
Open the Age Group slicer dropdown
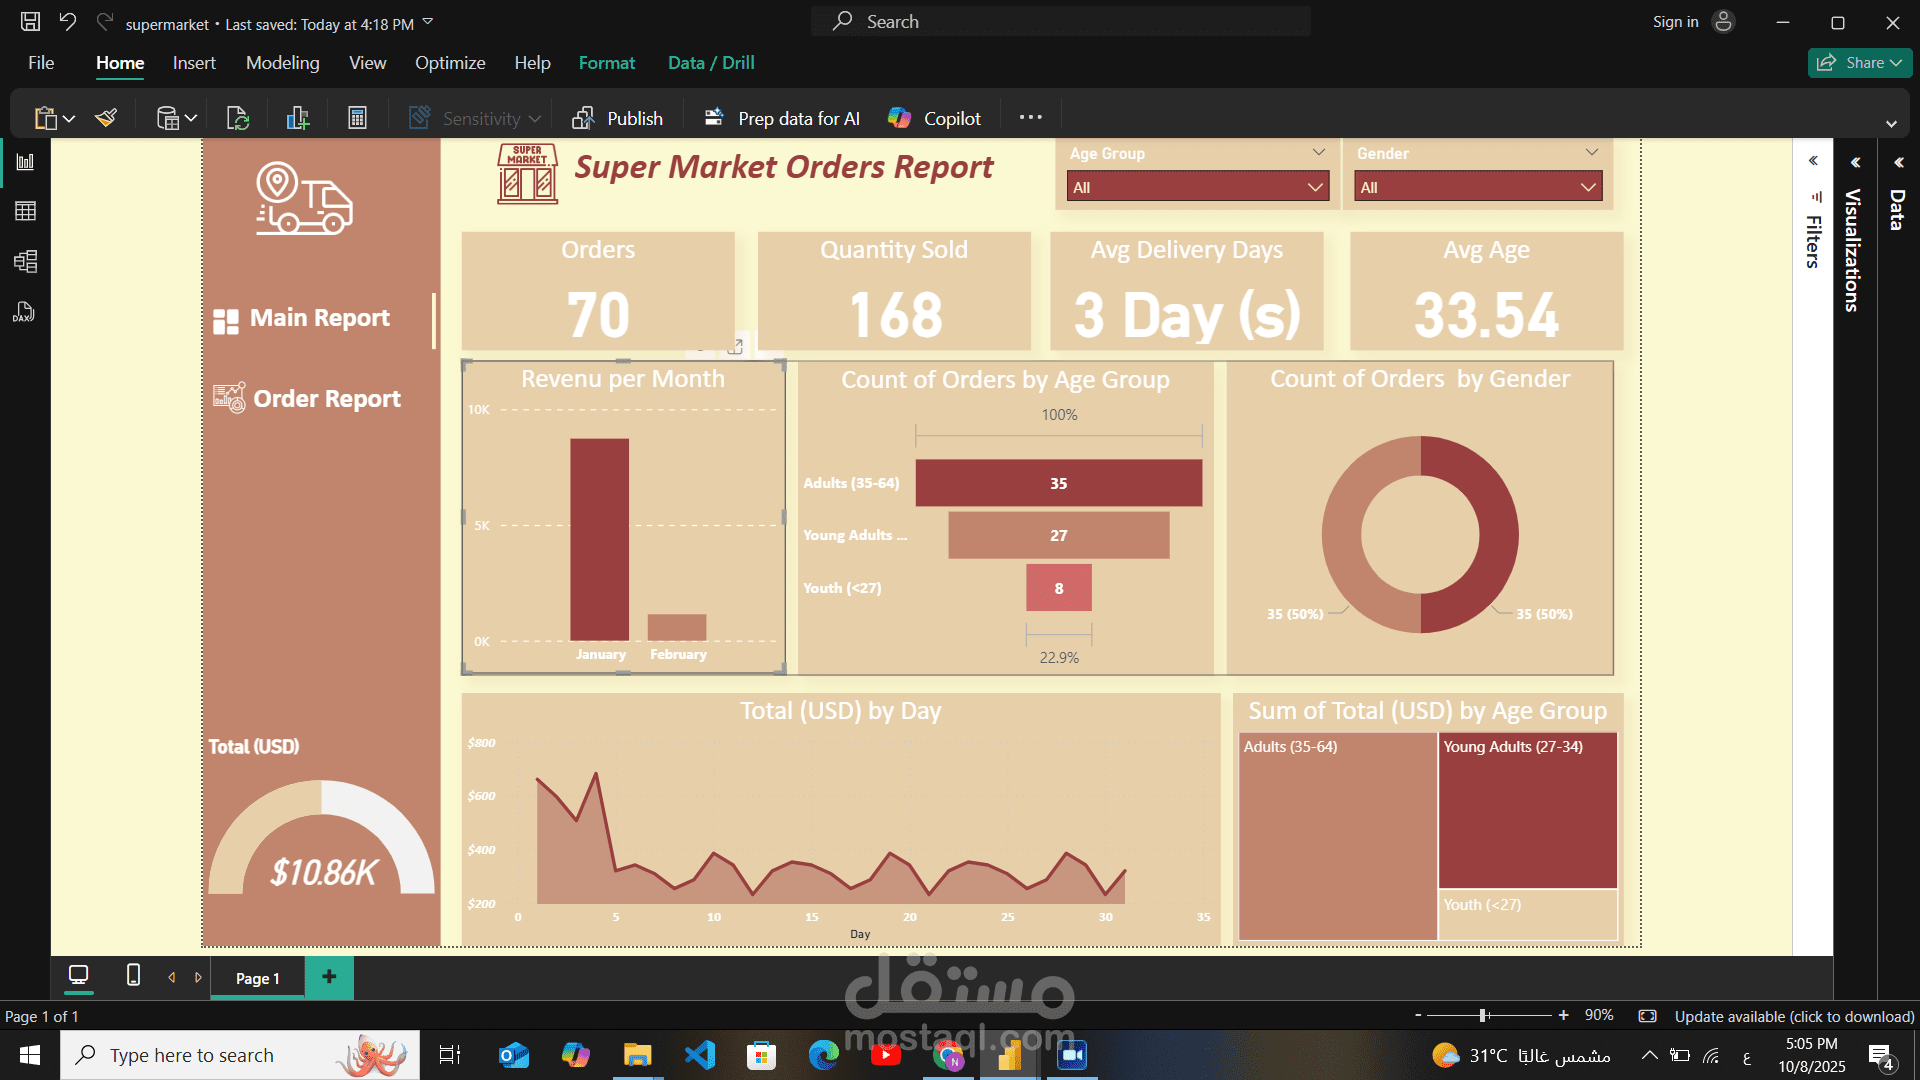click(x=1197, y=187)
